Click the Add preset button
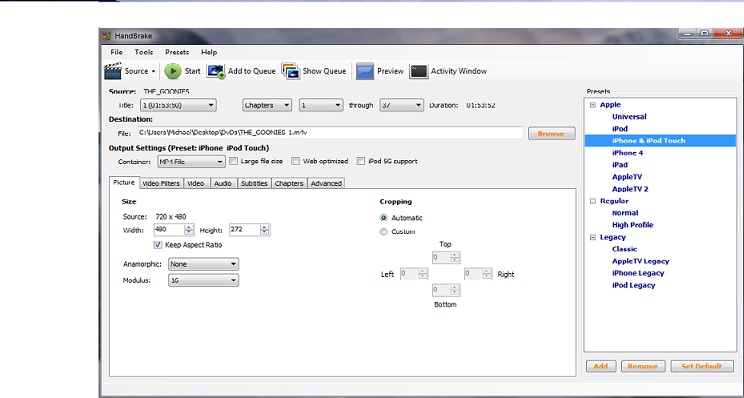Image resolution: width=744 pixels, height=398 pixels. (x=601, y=366)
